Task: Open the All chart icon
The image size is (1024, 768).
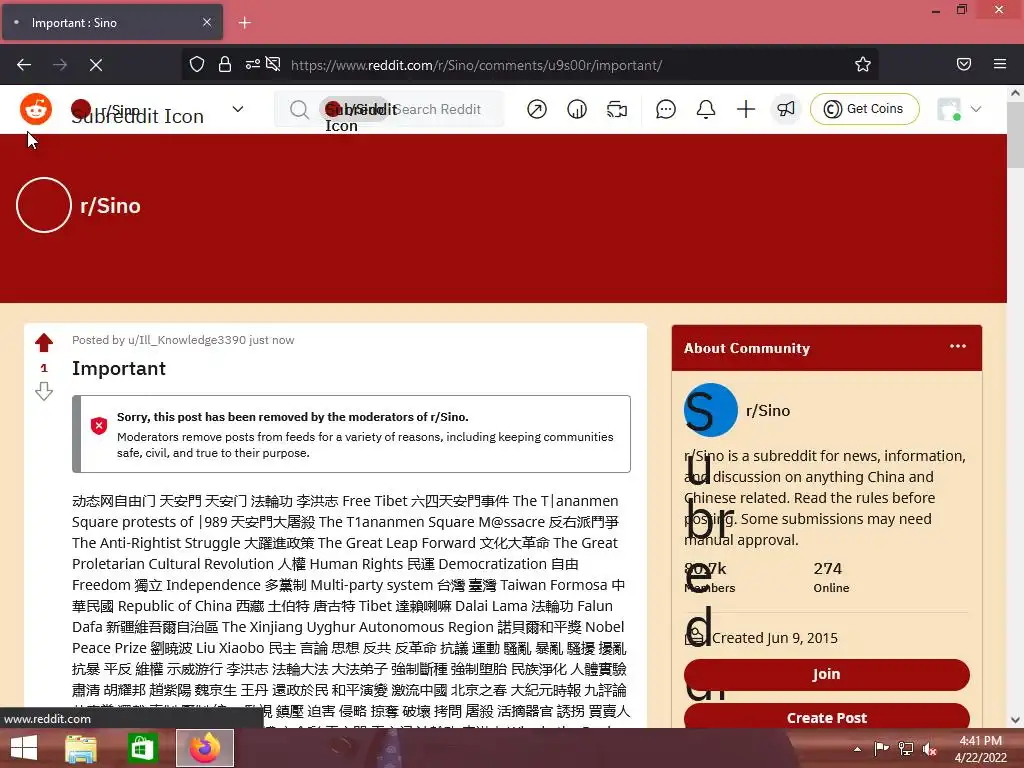Action: click(x=577, y=109)
